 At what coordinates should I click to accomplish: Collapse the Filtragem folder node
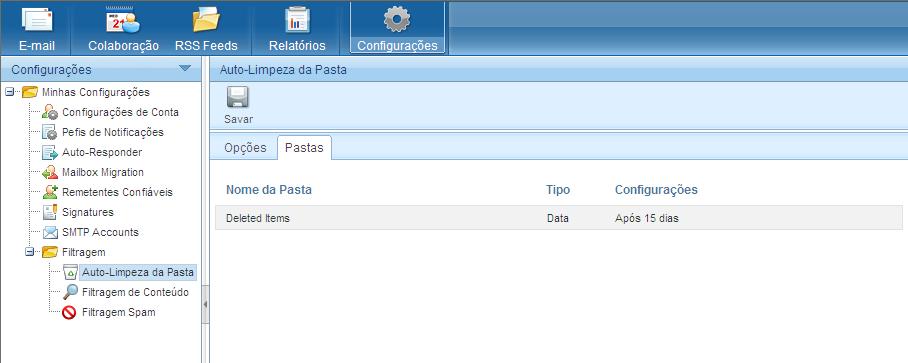[x=30, y=252]
